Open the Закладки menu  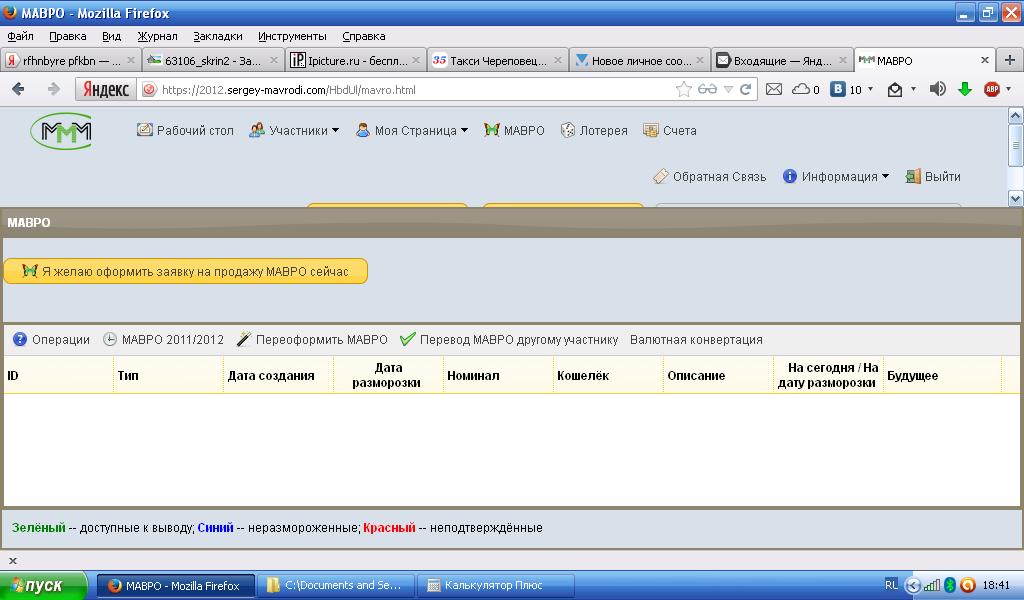(217, 36)
